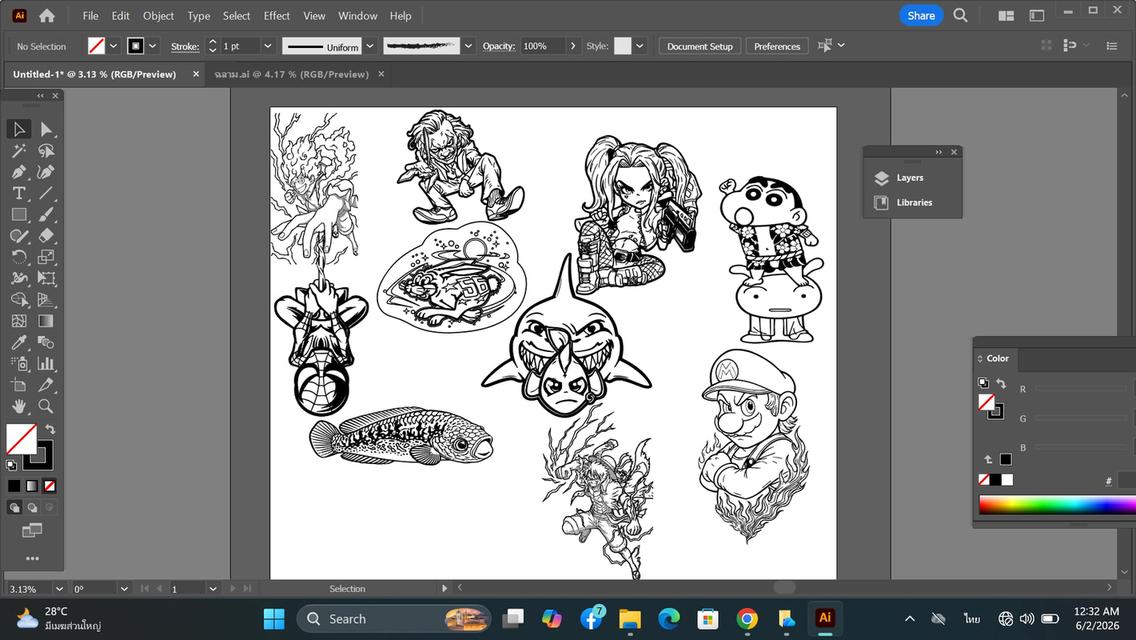
Task: Click Default Fill and Stroke icon in toolbar
Action: point(12,465)
